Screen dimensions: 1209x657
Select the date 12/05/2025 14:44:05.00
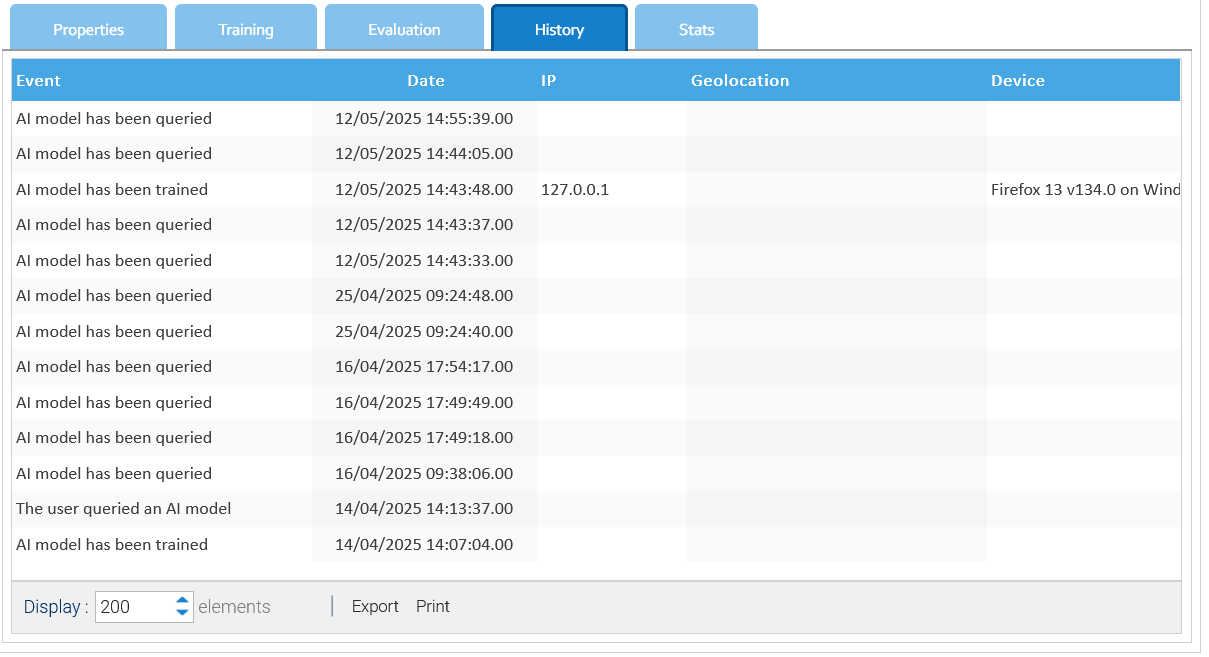pos(424,154)
